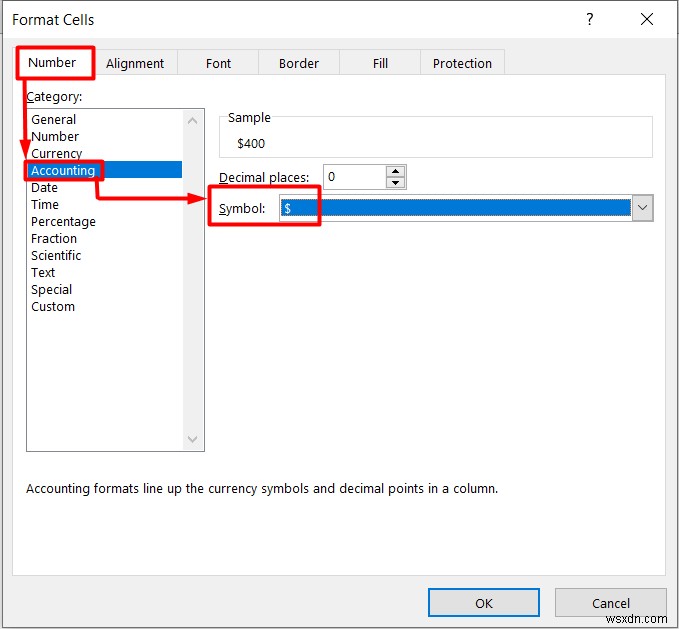
Task: Open the Help question mark icon
Action: tap(589, 19)
